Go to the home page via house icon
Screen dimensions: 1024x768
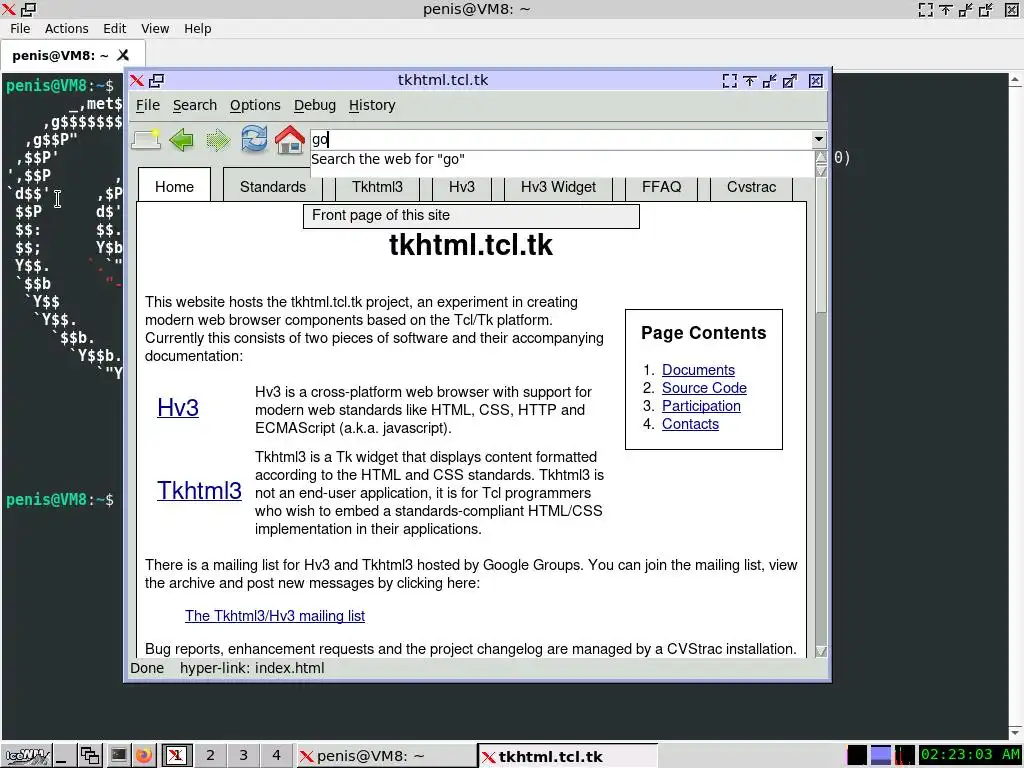click(x=290, y=139)
